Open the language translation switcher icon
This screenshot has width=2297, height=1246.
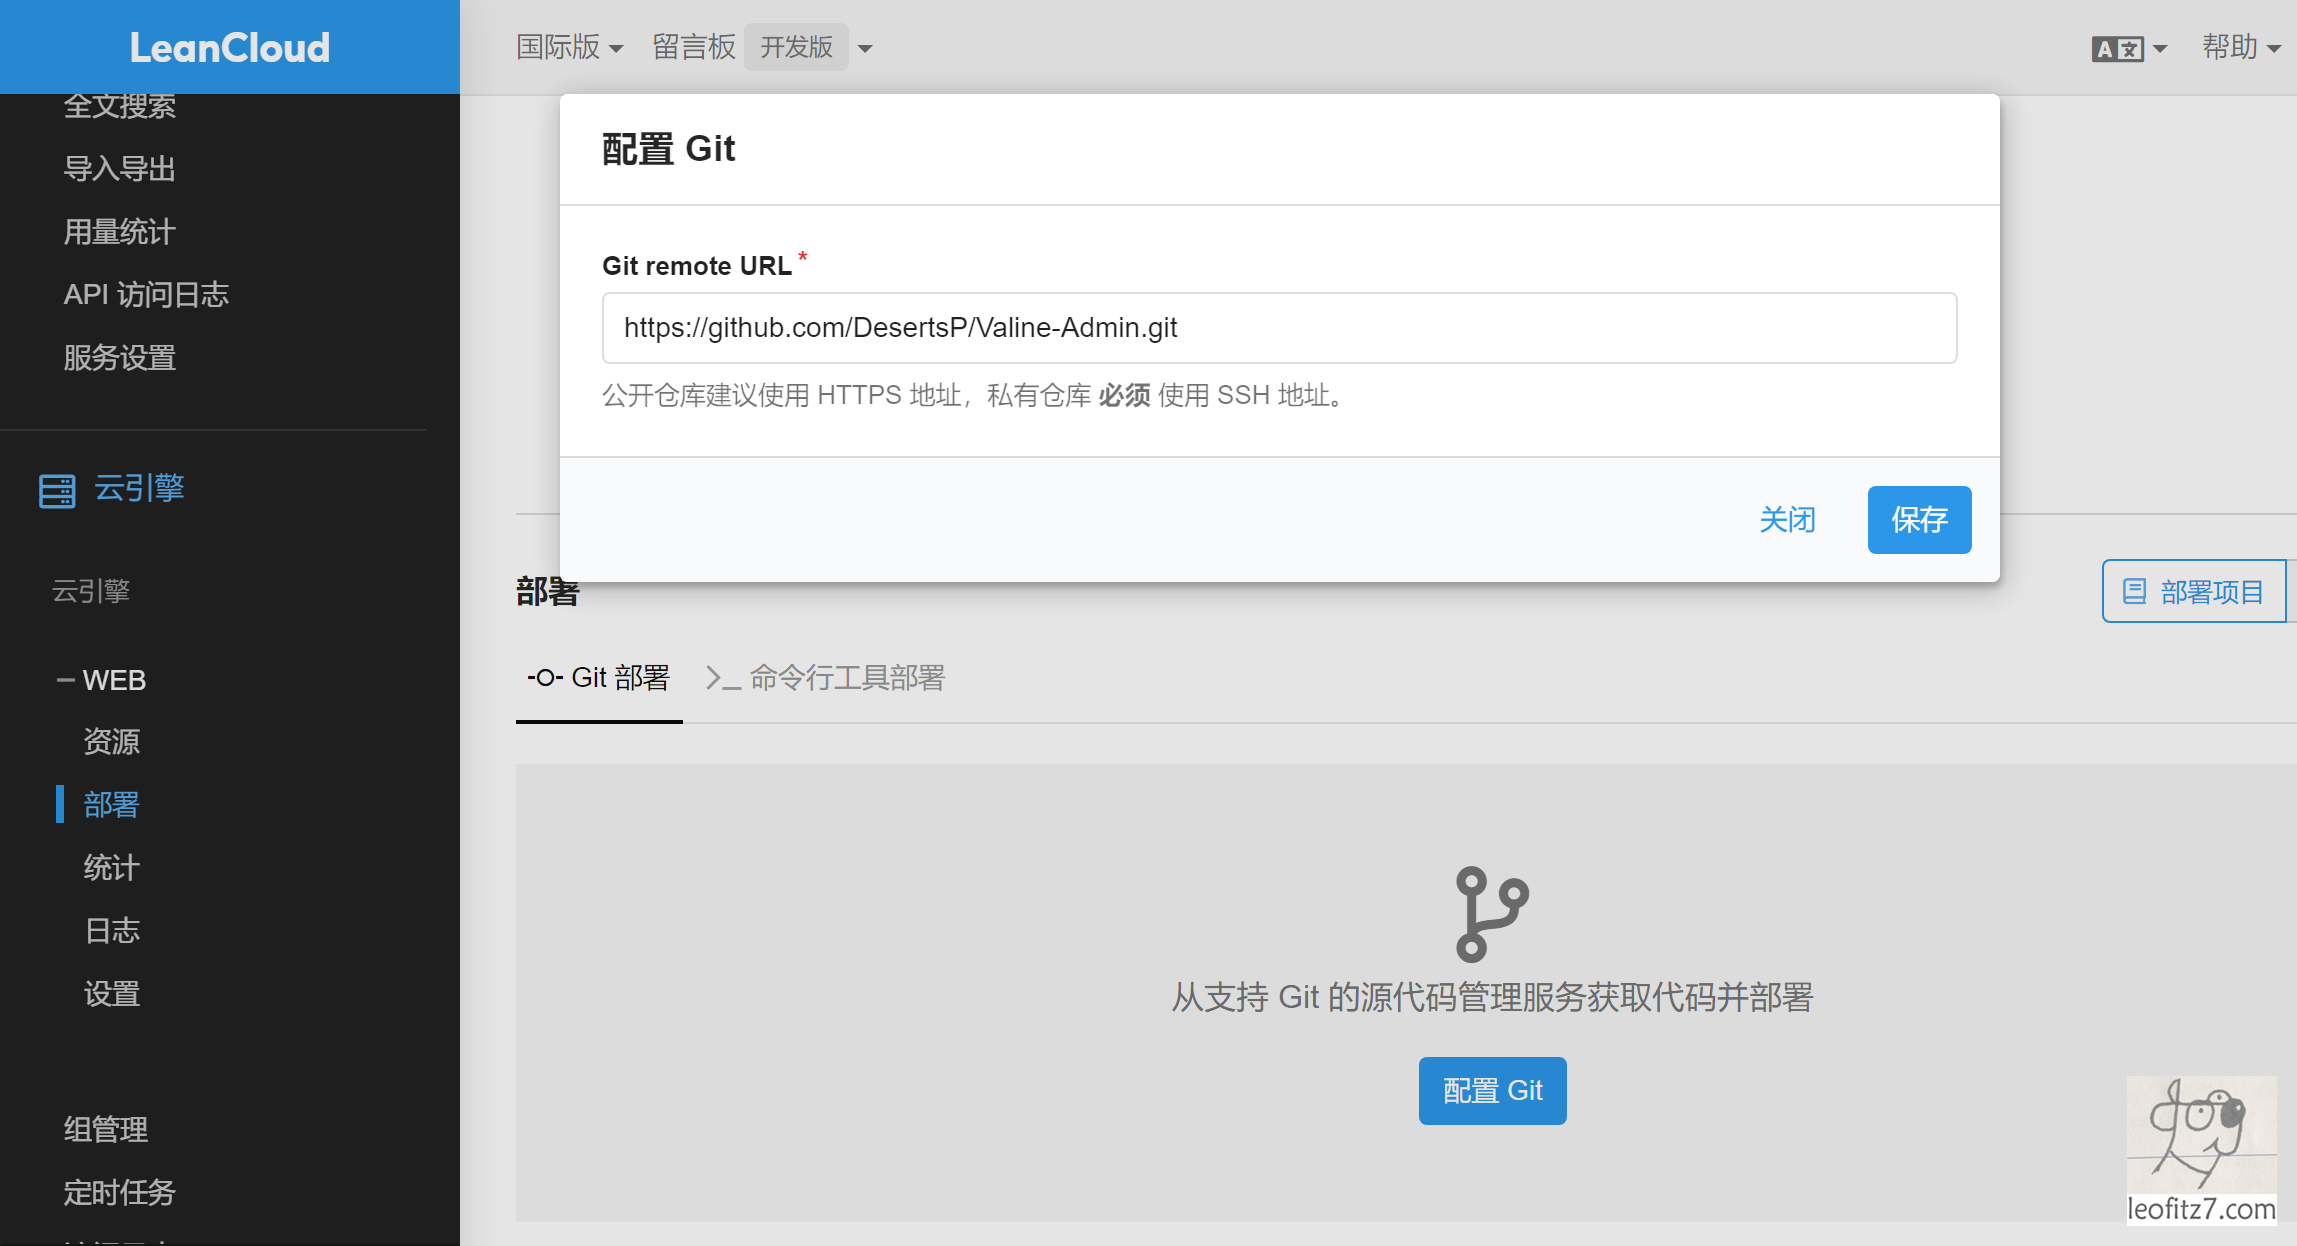2117,48
